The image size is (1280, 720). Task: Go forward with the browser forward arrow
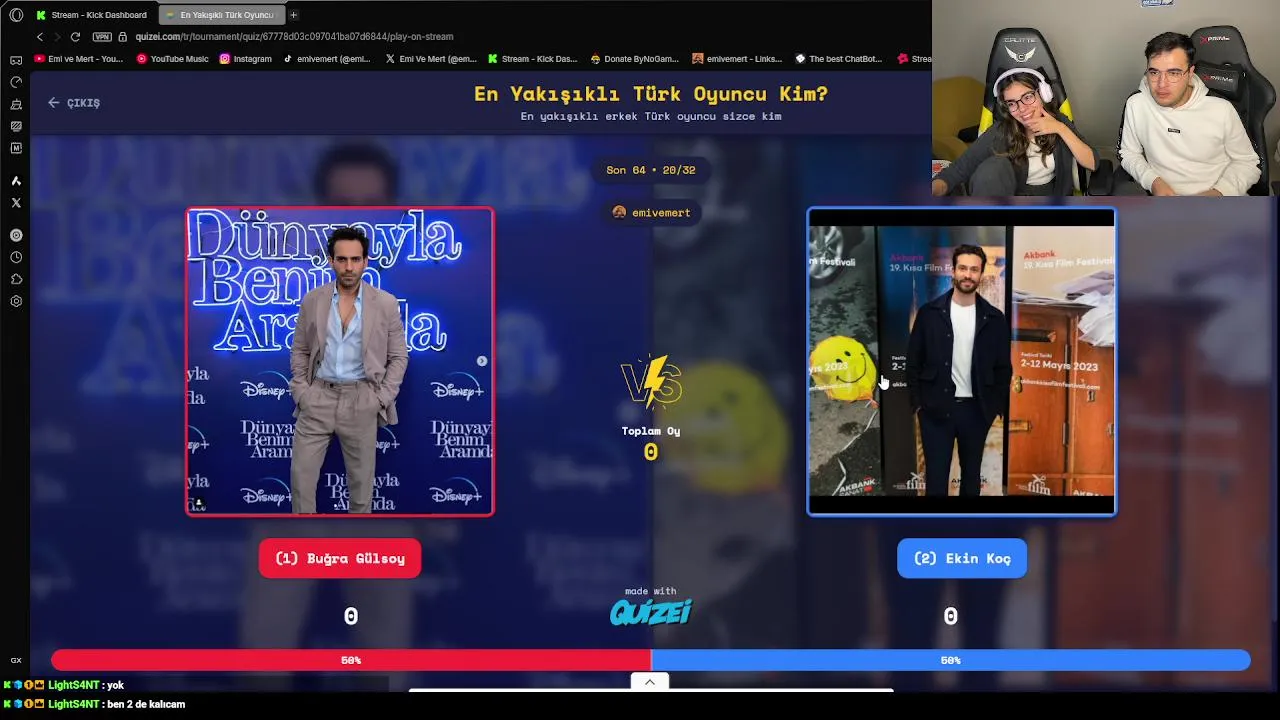click(x=57, y=37)
